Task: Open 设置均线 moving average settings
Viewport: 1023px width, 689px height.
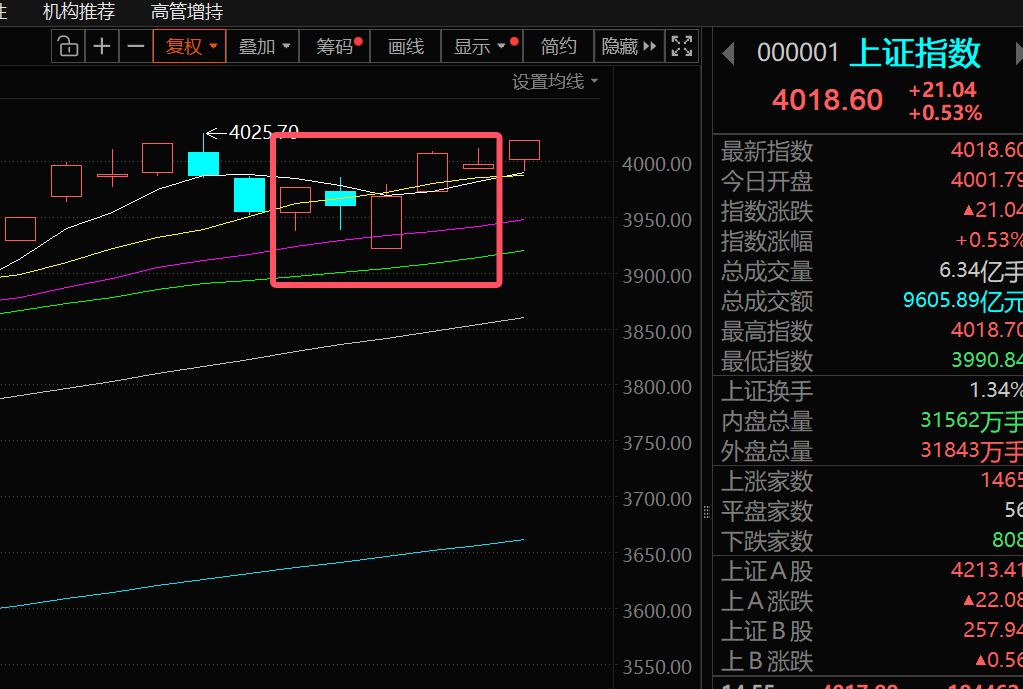Action: (555, 82)
